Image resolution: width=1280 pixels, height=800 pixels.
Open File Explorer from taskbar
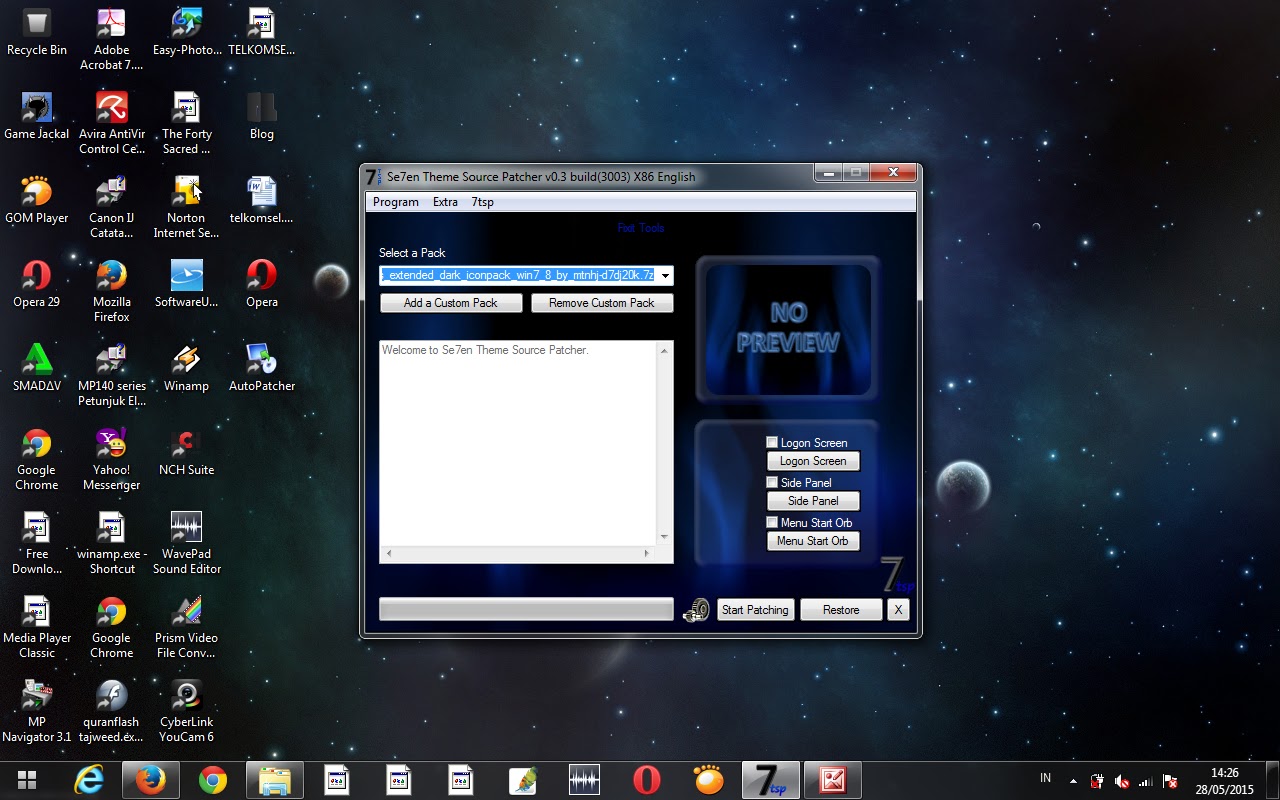pyautogui.click(x=274, y=780)
